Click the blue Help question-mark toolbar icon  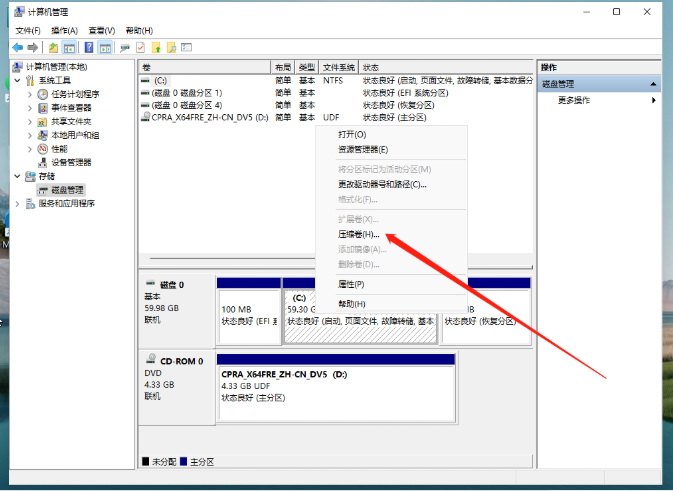click(89, 47)
